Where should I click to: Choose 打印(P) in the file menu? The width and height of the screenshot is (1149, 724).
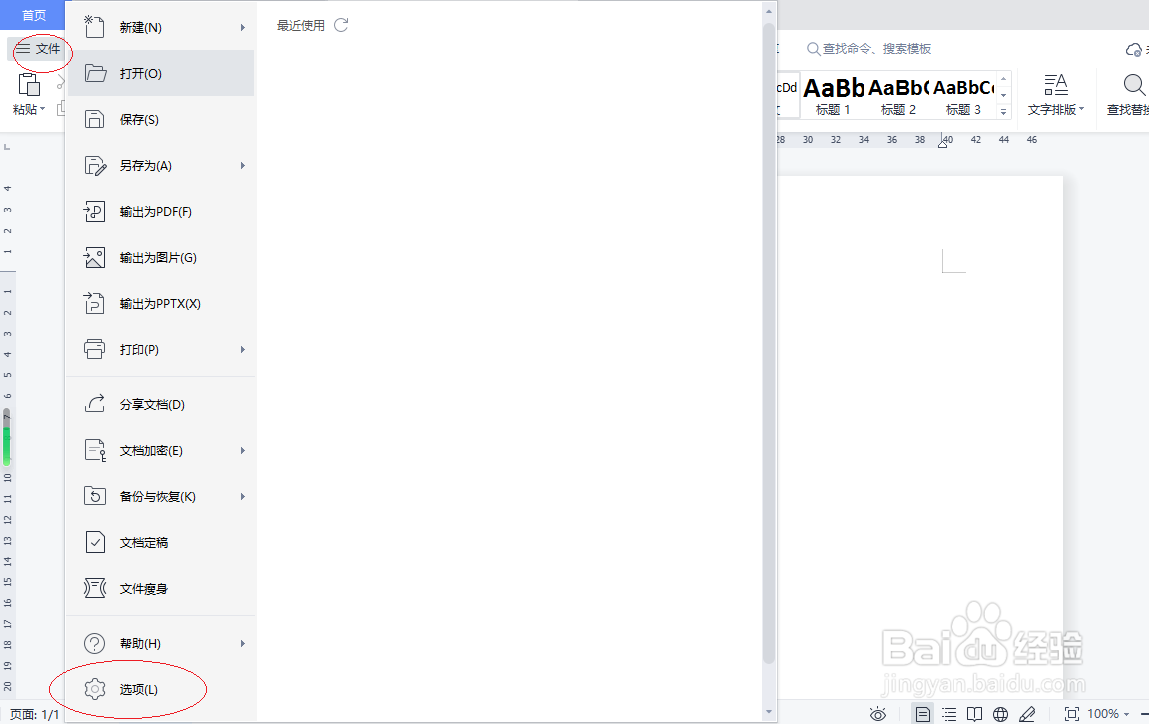coord(161,350)
